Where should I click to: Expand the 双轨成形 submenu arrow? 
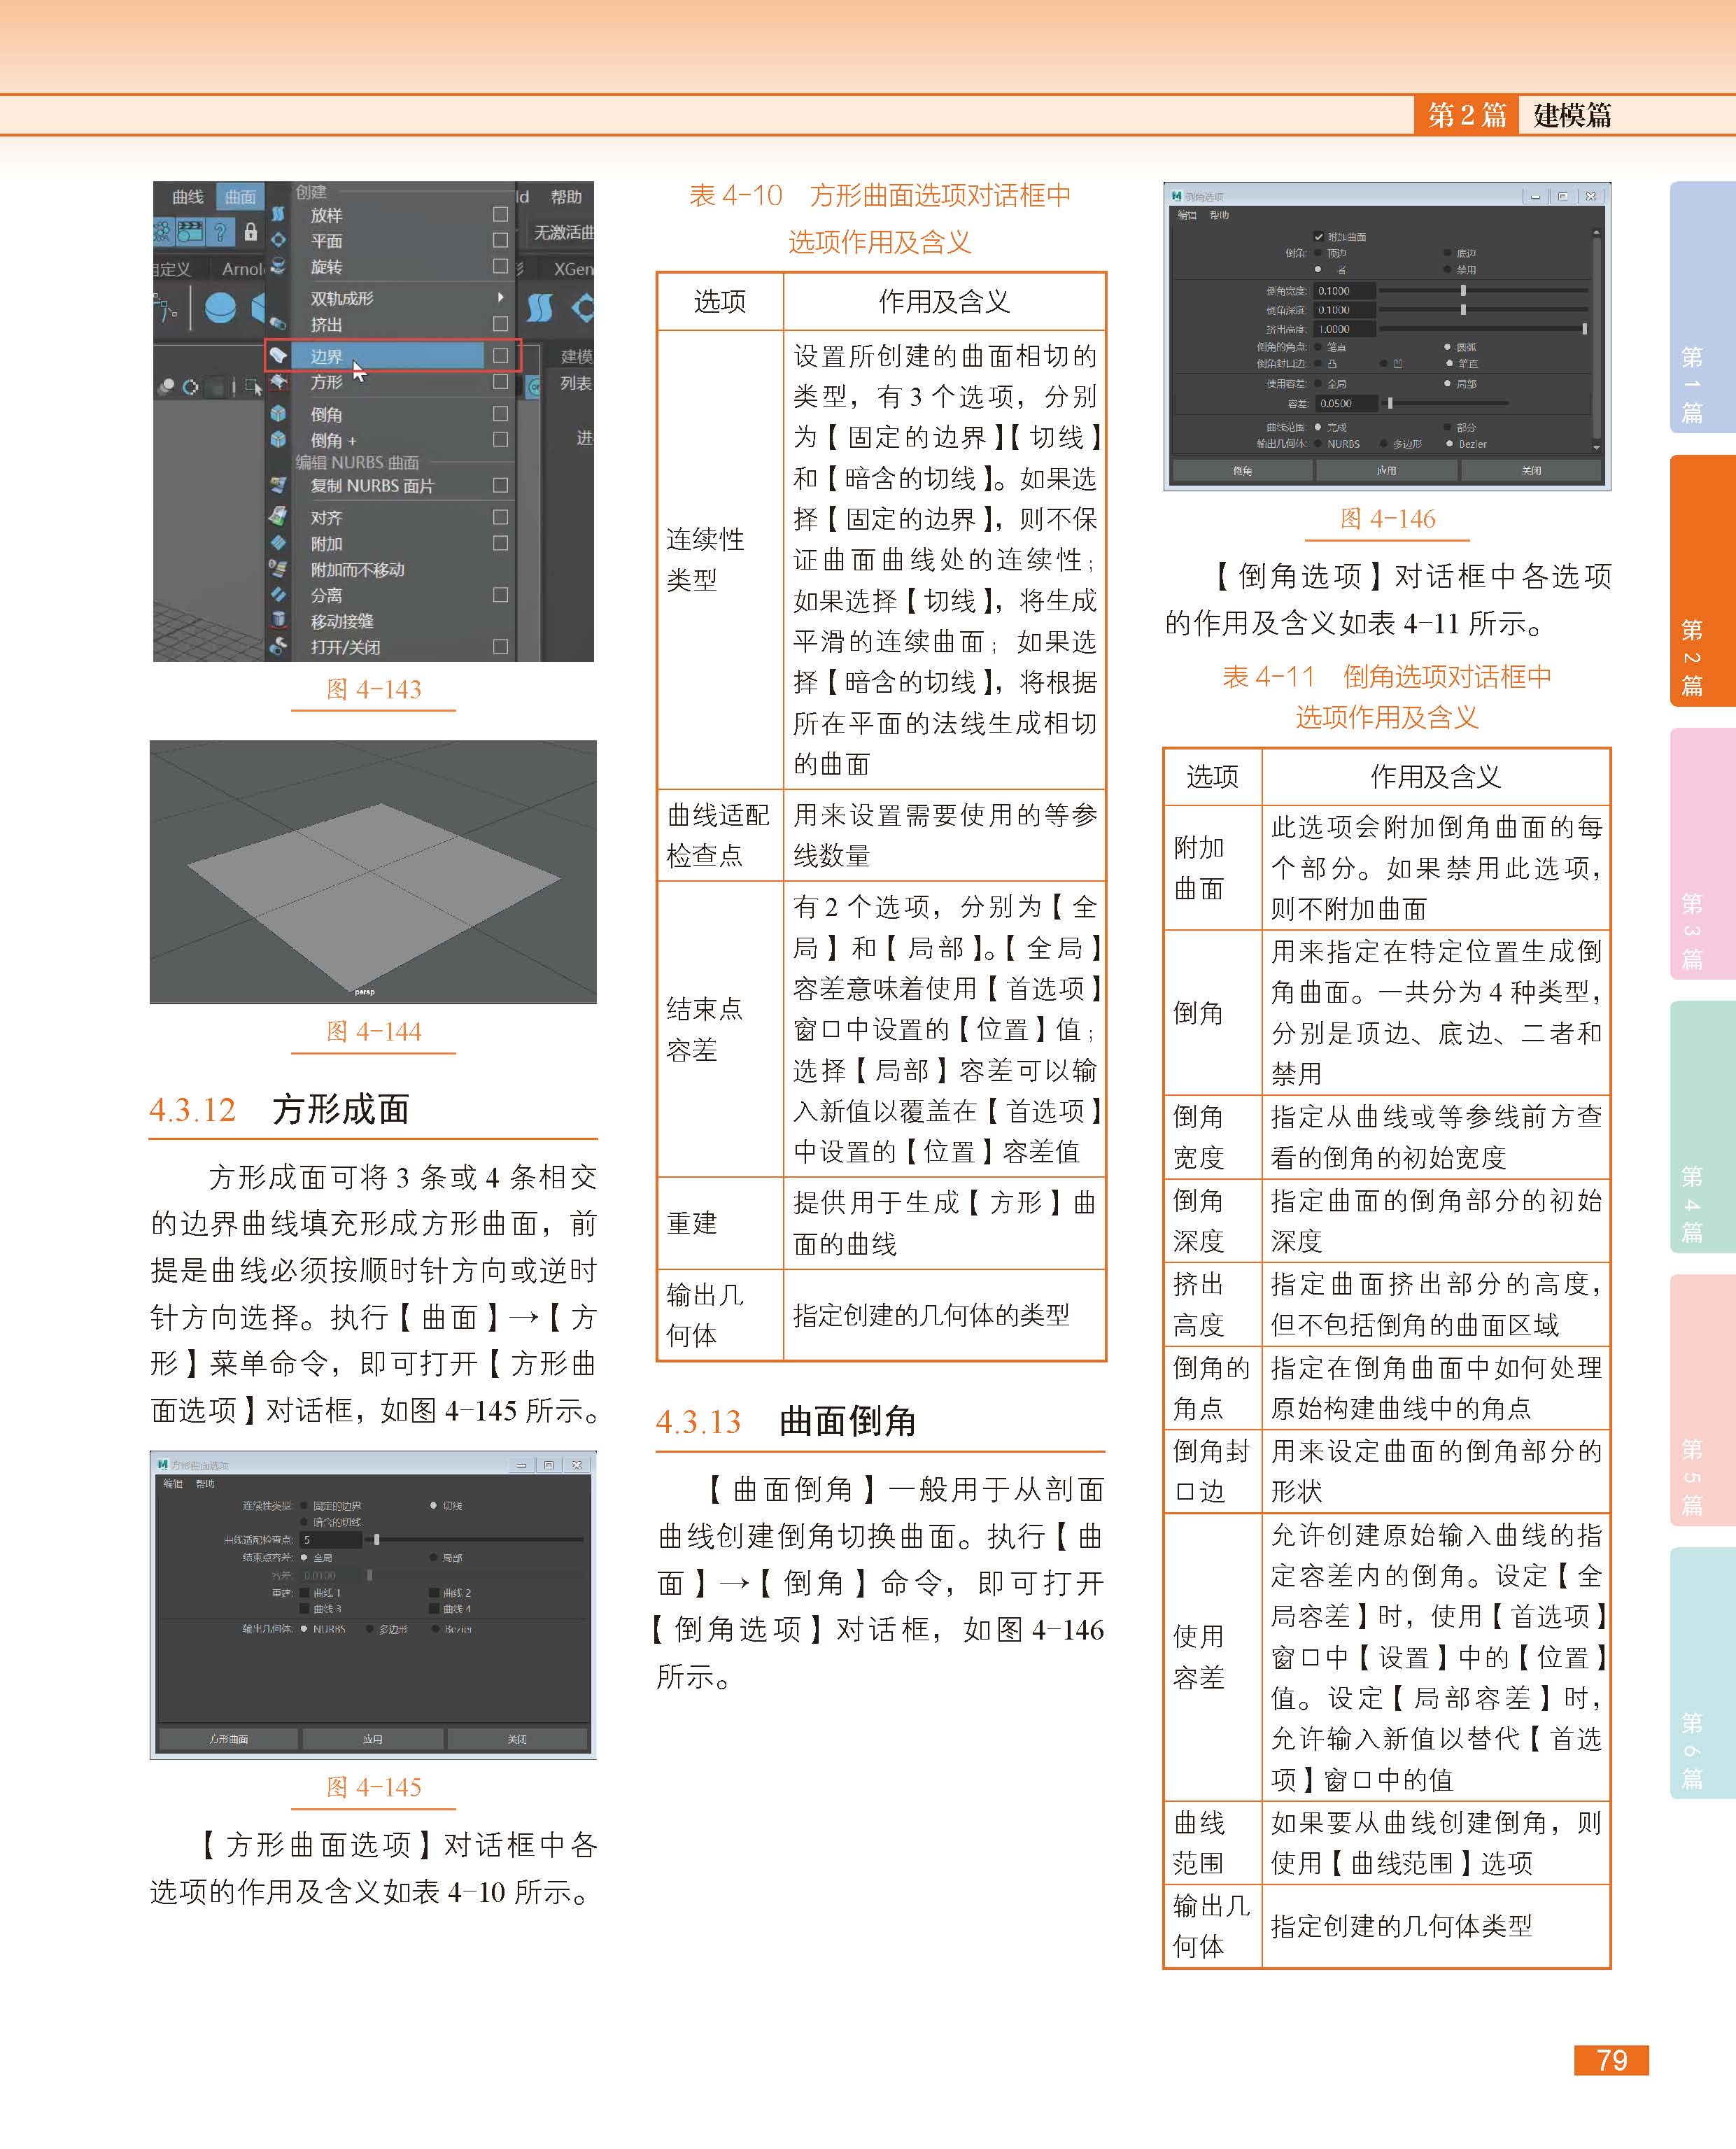[500, 297]
